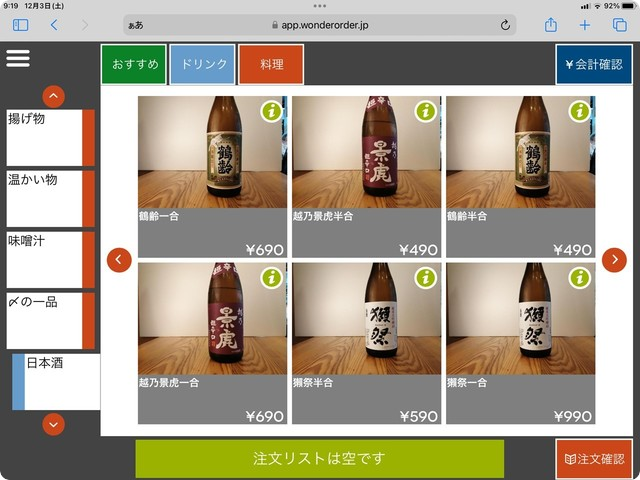The height and width of the screenshot is (480, 640).
Task: Tap the 注文リストは空です order bar
Action: pyautogui.click(x=320, y=458)
